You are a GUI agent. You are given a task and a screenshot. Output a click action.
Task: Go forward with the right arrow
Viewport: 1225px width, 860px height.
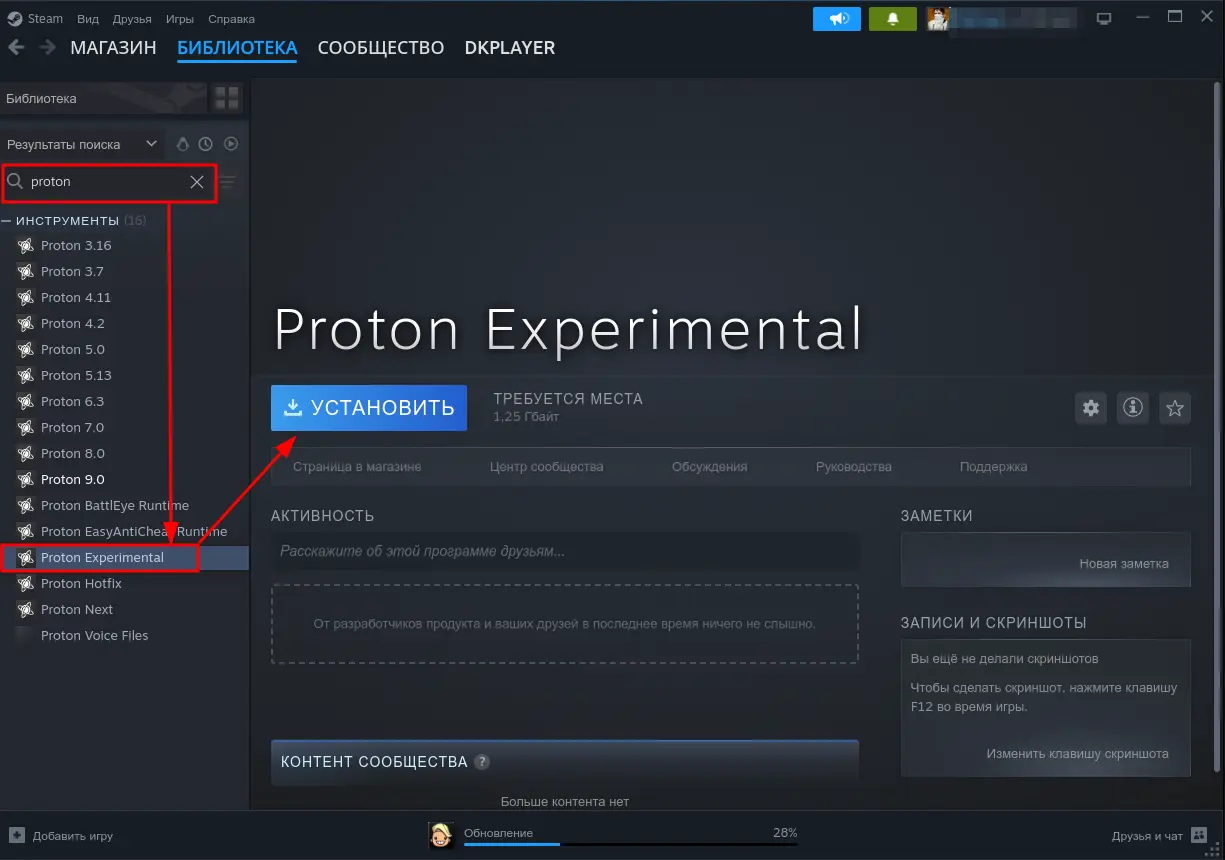click(x=47, y=47)
